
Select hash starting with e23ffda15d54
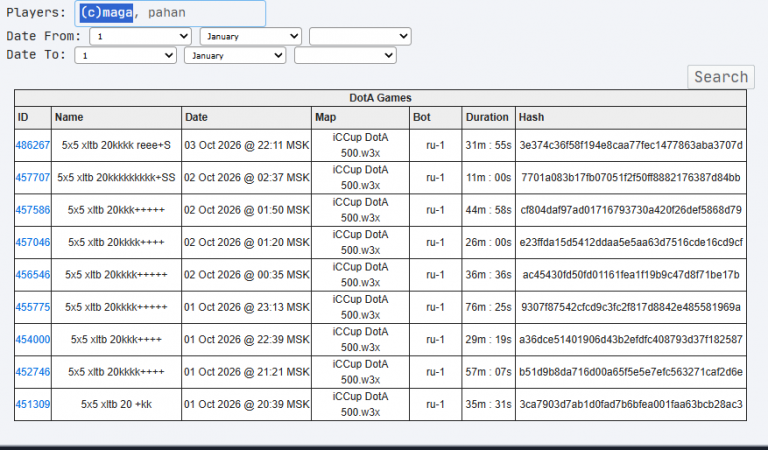(631, 242)
